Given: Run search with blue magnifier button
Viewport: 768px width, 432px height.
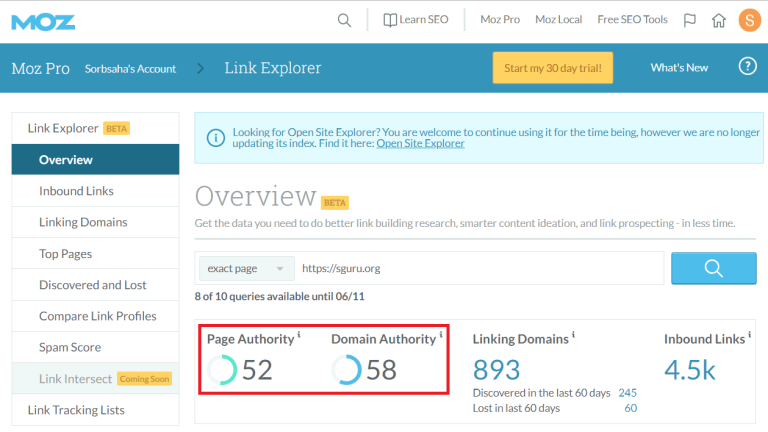Looking at the screenshot, I should pyautogui.click(x=714, y=268).
